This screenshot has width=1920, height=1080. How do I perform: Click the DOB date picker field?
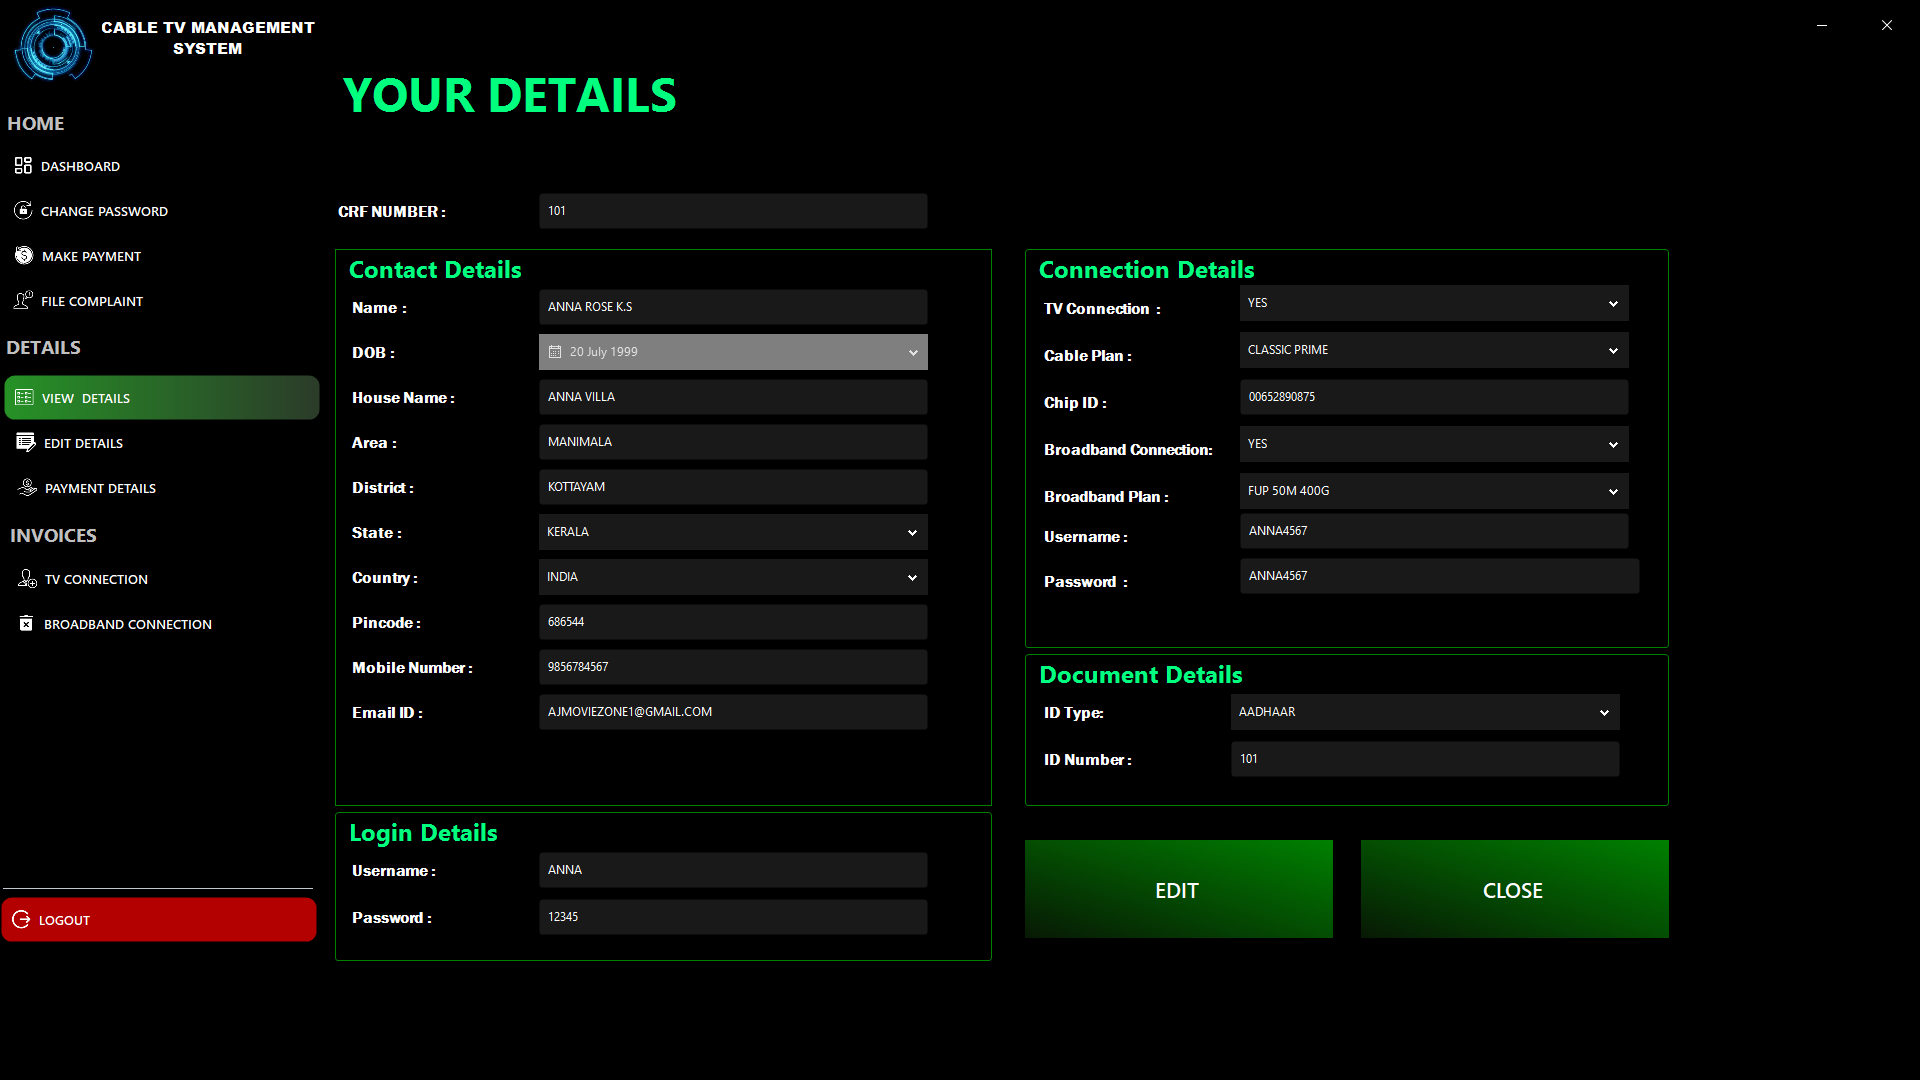(x=732, y=351)
